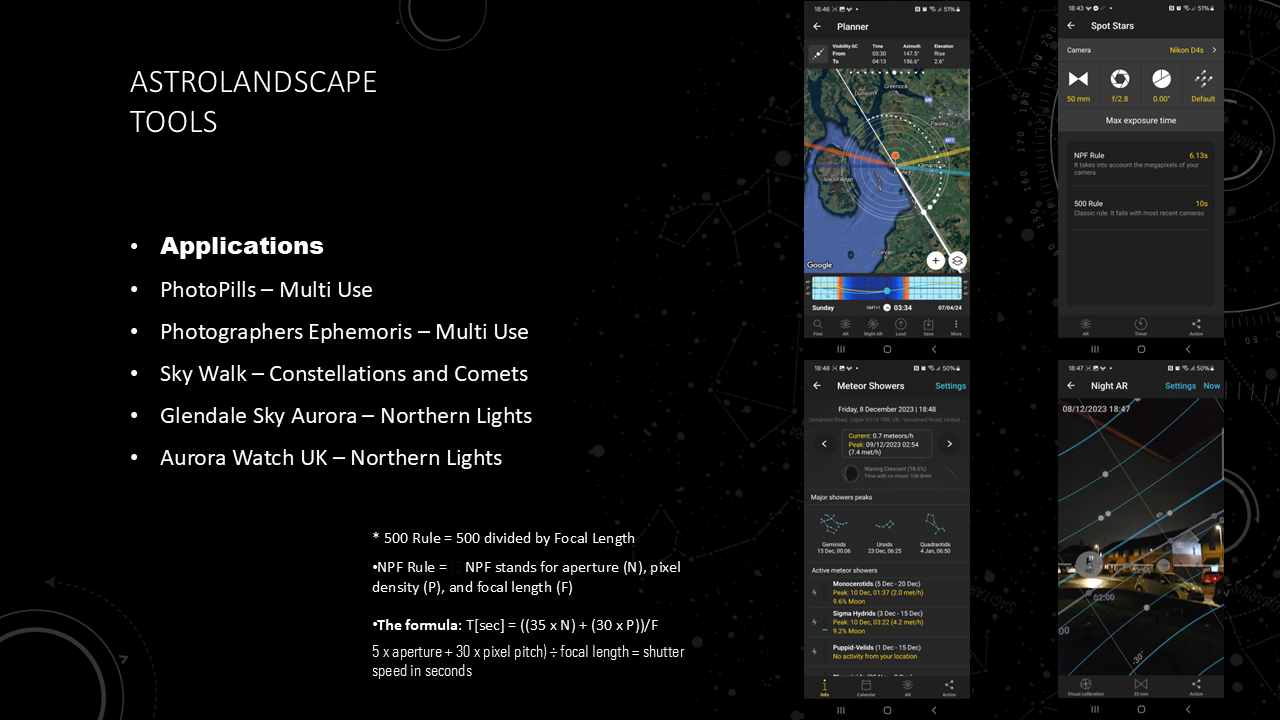Open camera selector chevron next to Nikon D4s
Viewport: 1280px width, 720px height.
click(1214, 50)
